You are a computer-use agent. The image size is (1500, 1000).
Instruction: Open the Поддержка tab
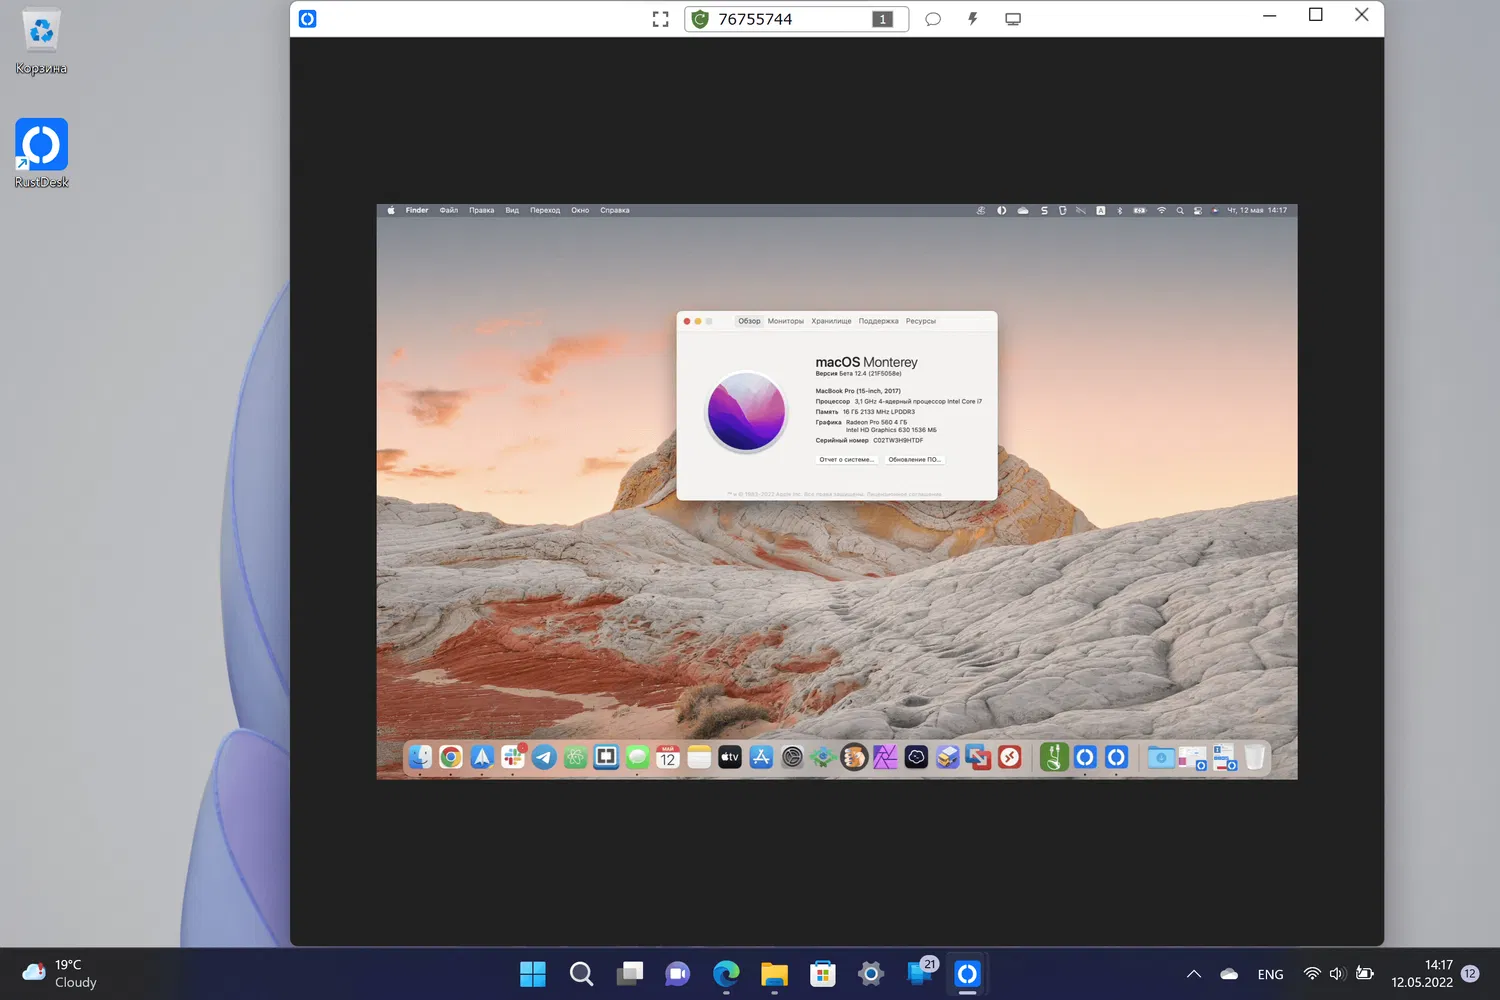pos(878,321)
